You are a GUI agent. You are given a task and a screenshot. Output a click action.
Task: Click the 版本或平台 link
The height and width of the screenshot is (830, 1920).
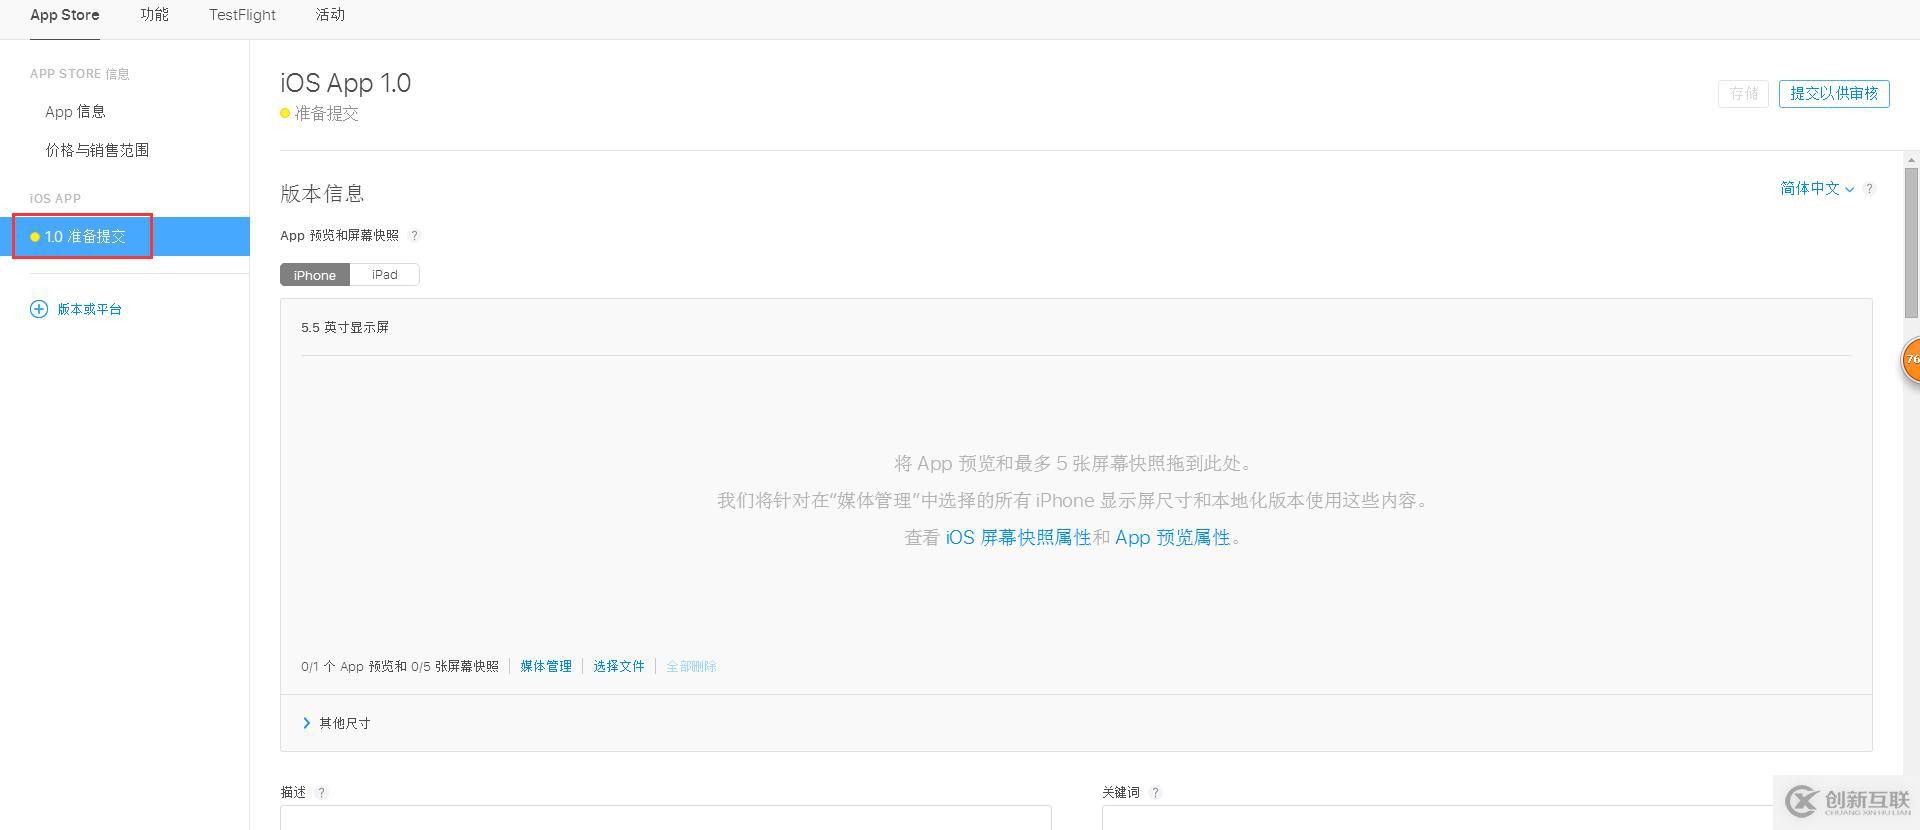89,309
